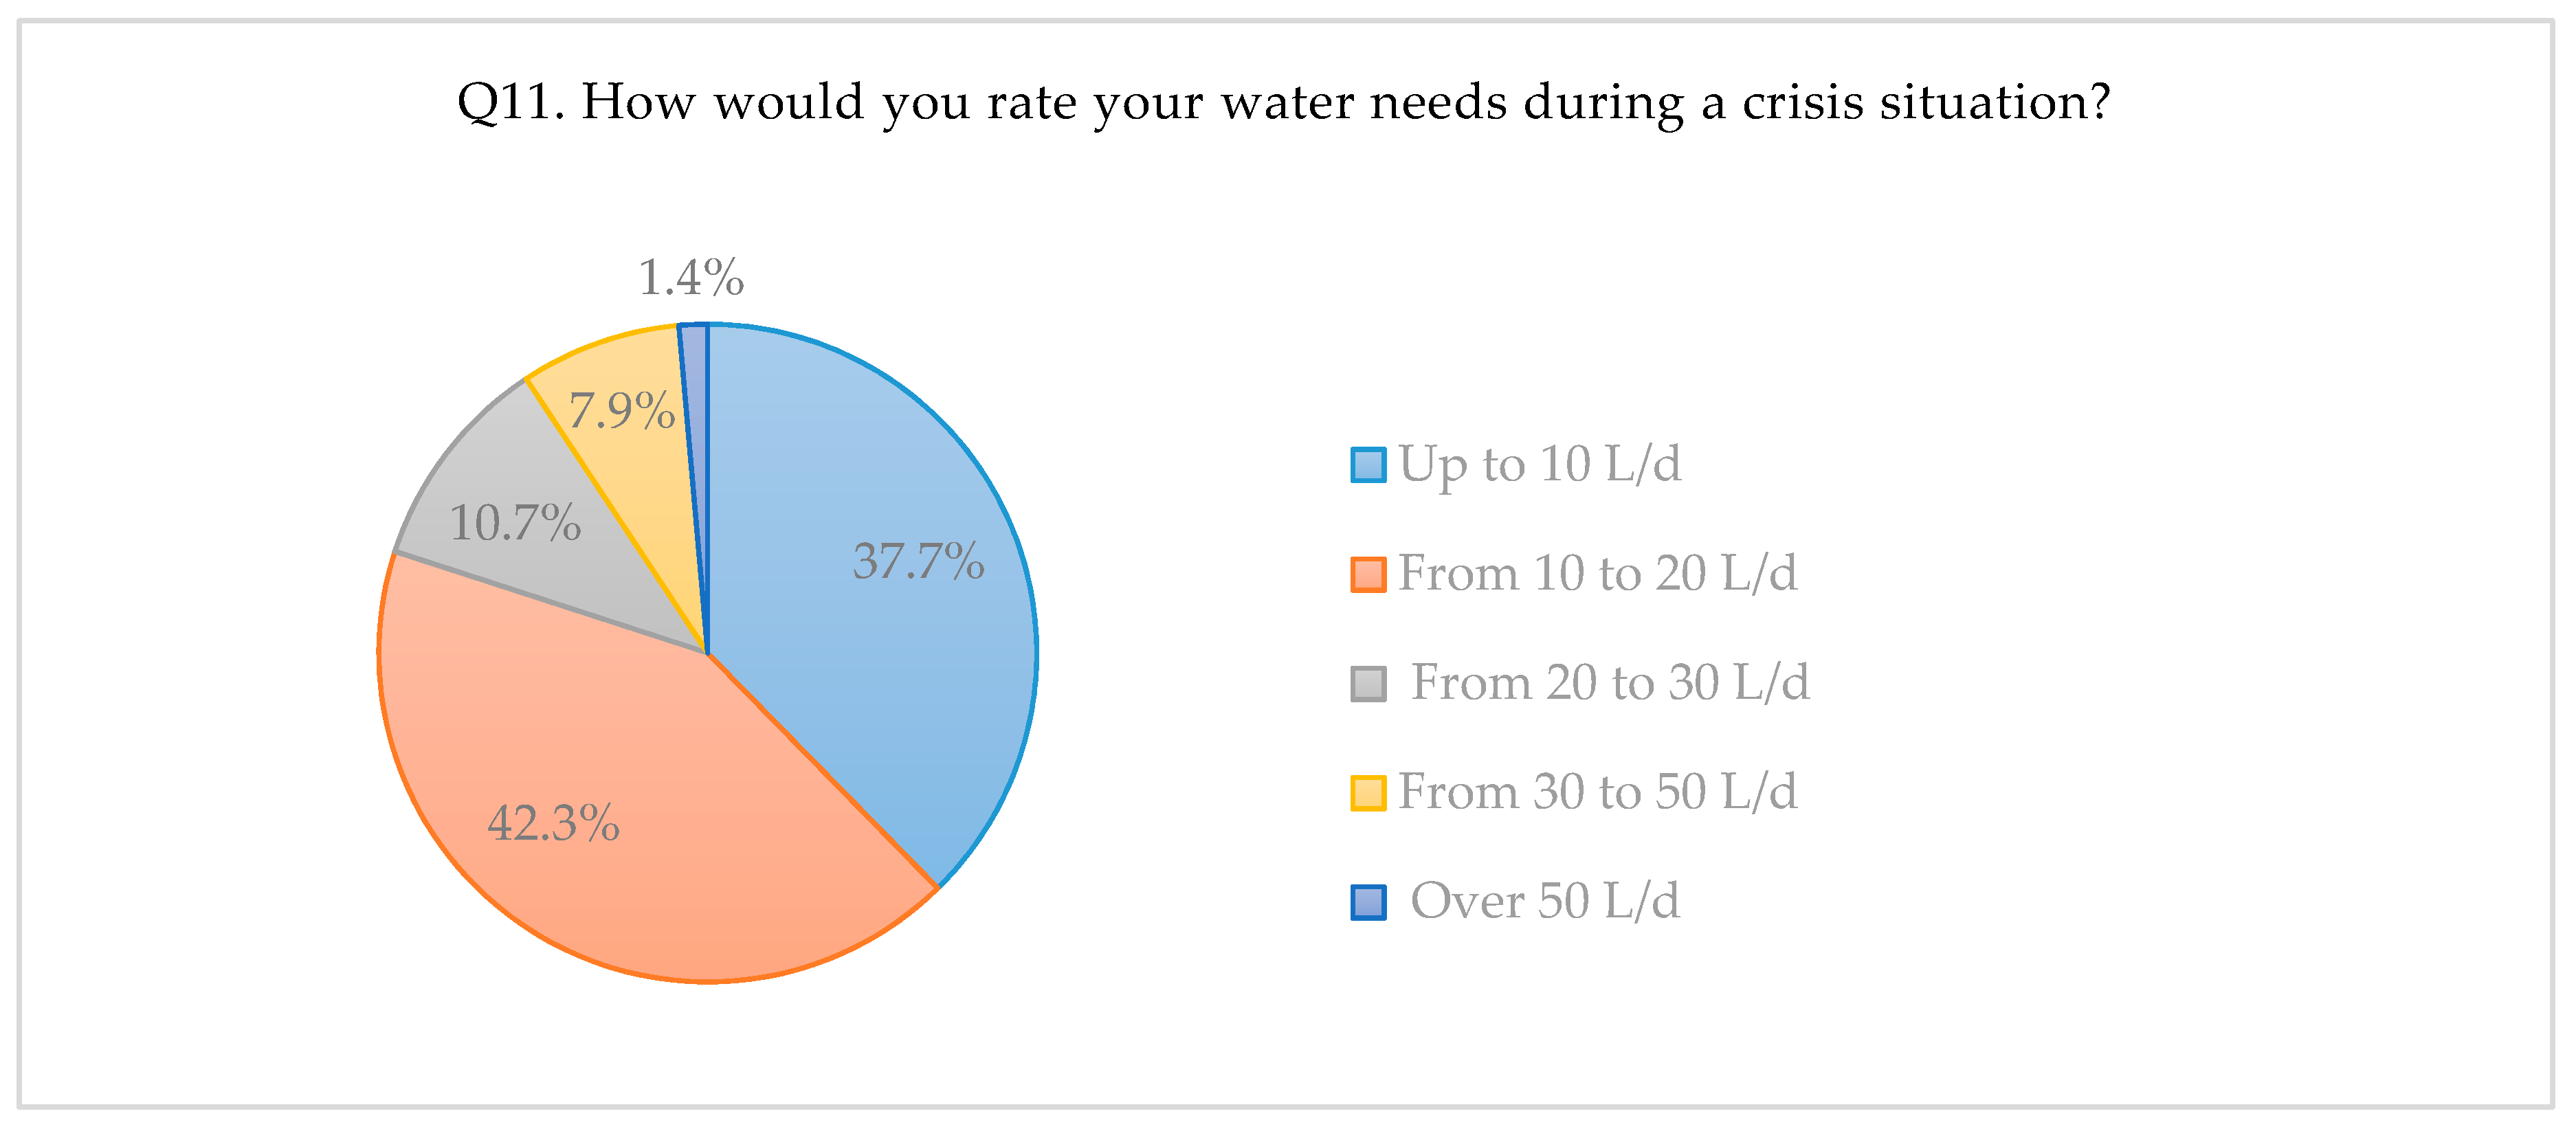2576x1129 pixels.
Task: Click the yellow 'From 30 to 50 L/d' legend swatch
Action: (1368, 793)
